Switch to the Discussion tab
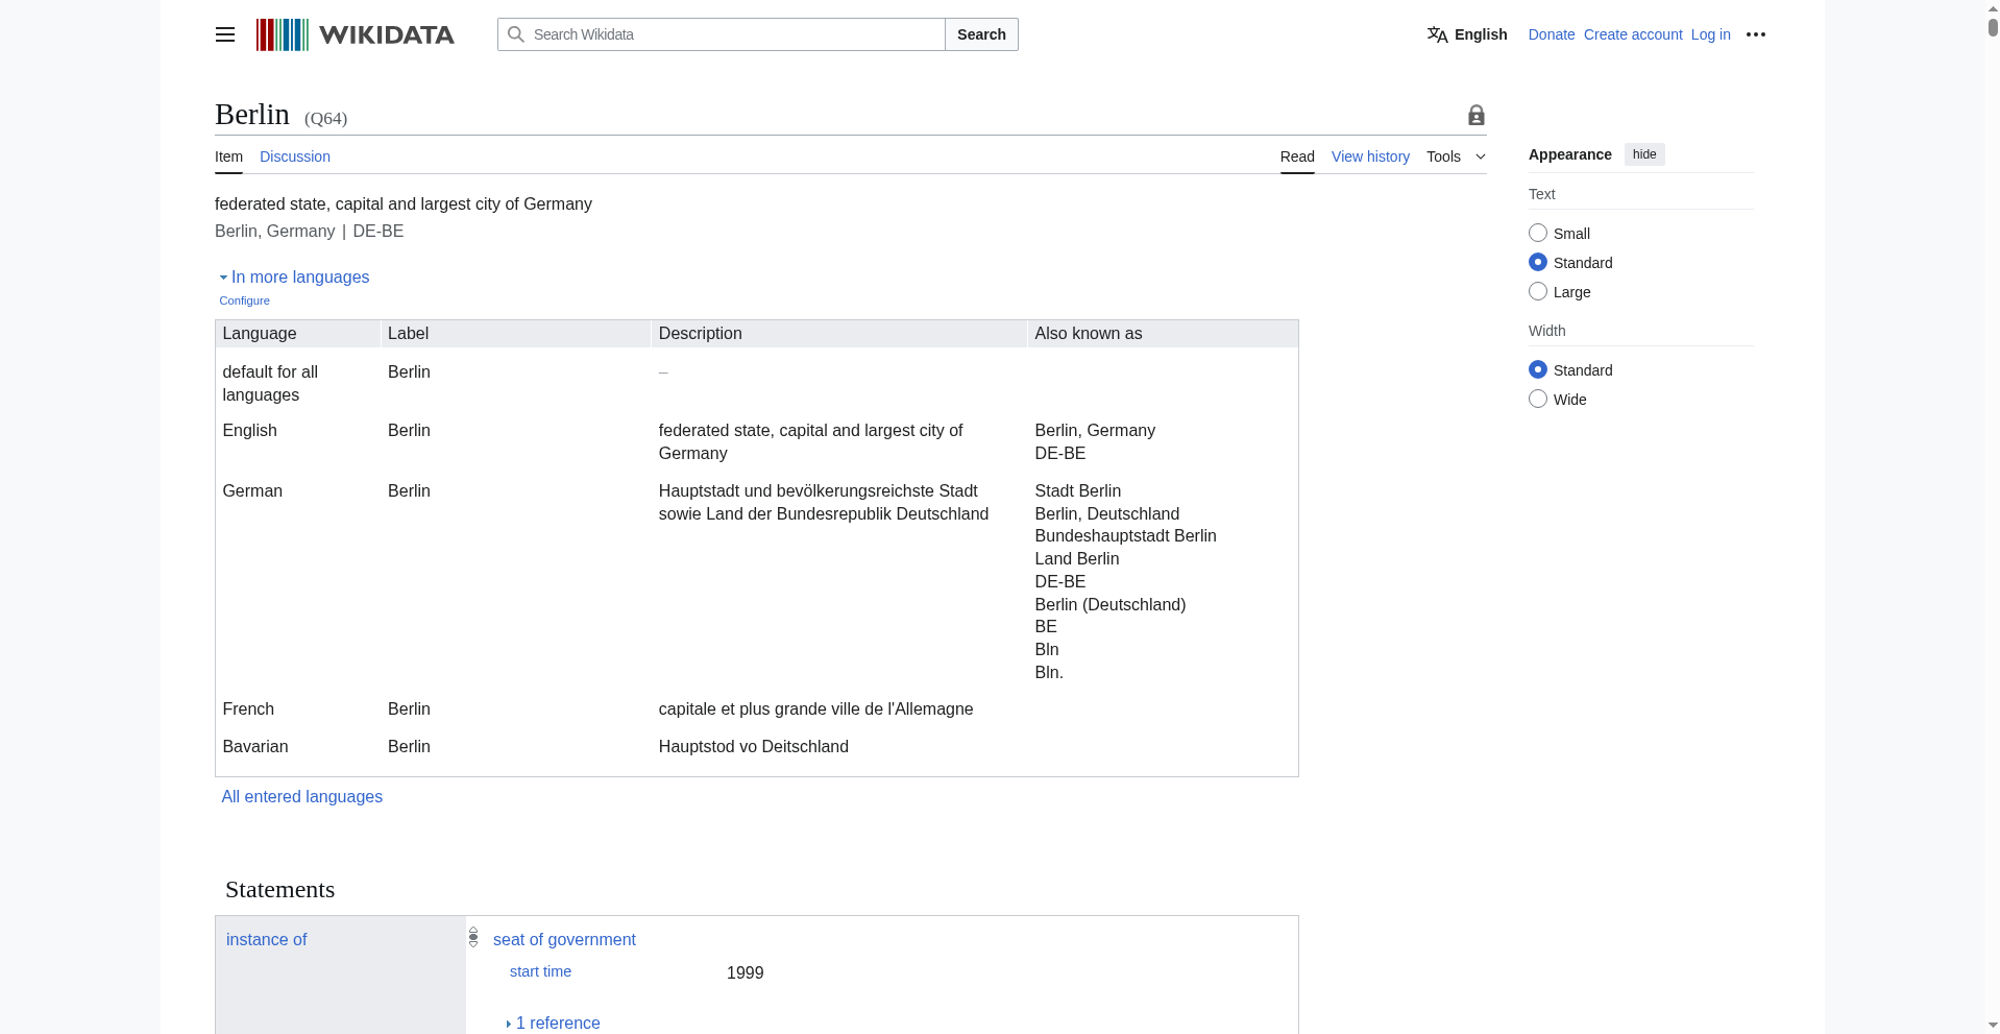Screen dimensions: 2000x1034 [x=294, y=157]
